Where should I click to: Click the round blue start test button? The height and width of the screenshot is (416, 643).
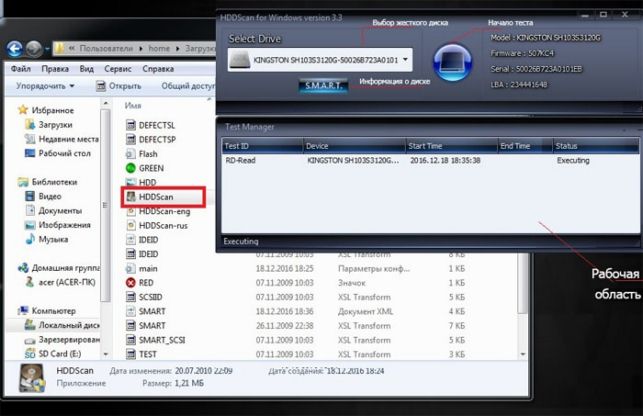(453, 63)
